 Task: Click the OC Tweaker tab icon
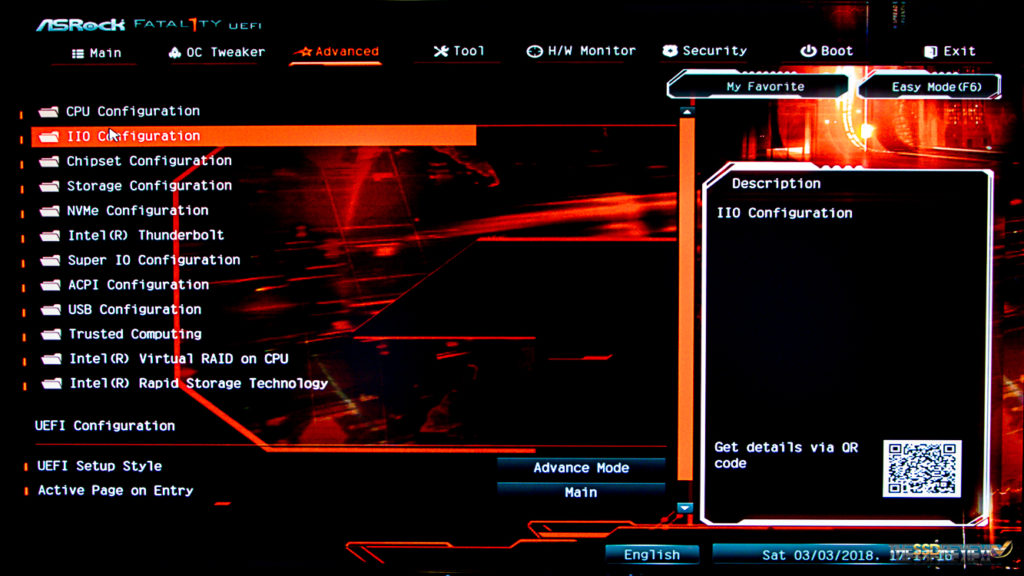174,52
